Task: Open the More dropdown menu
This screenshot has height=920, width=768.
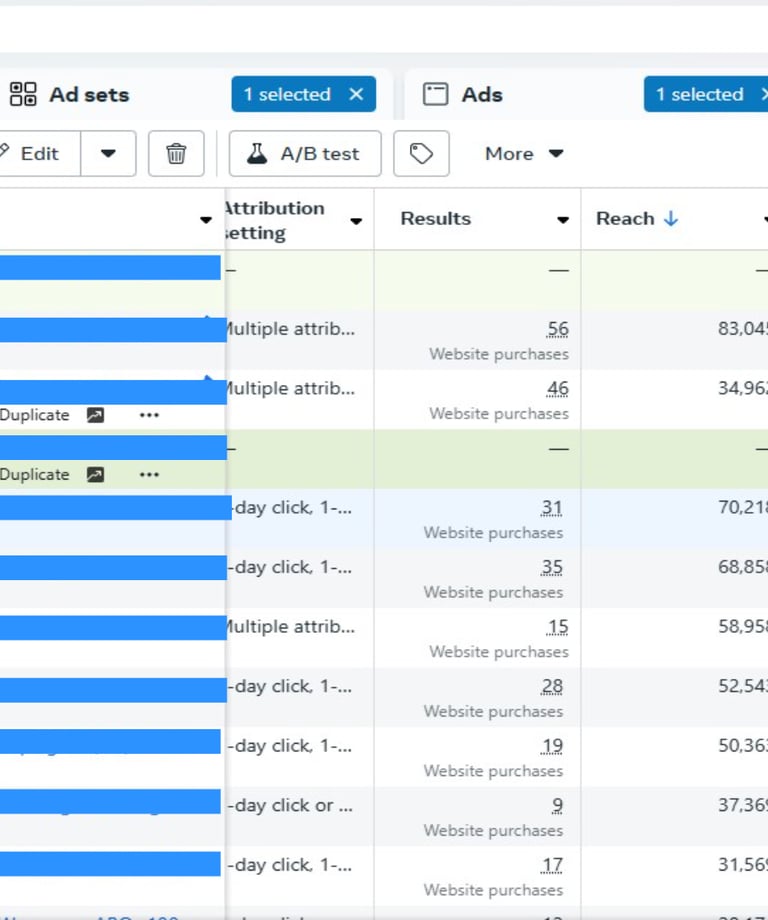Action: click(524, 154)
